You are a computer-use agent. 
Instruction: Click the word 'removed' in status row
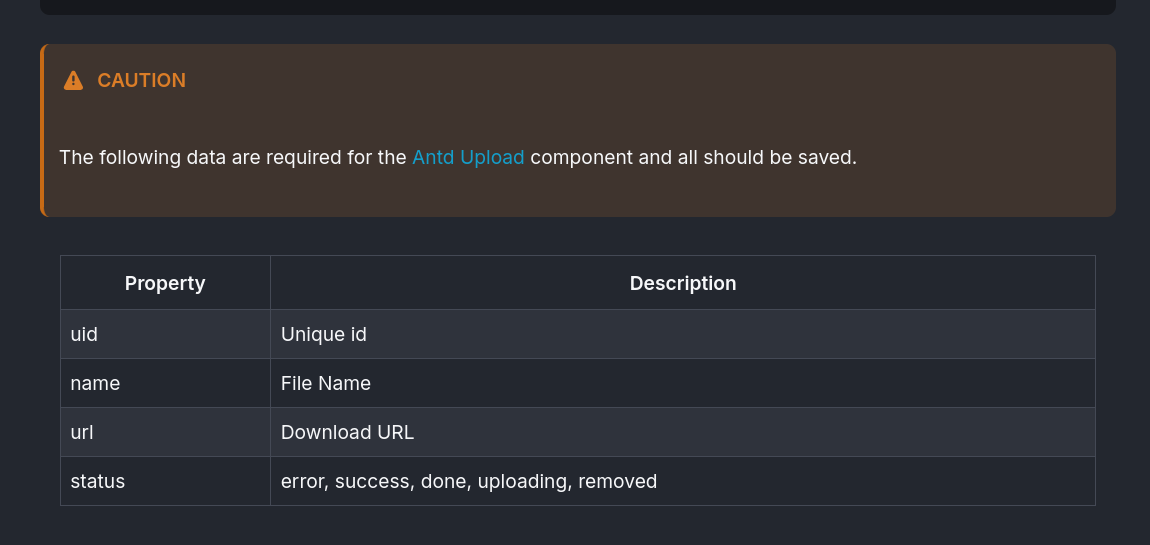point(618,482)
